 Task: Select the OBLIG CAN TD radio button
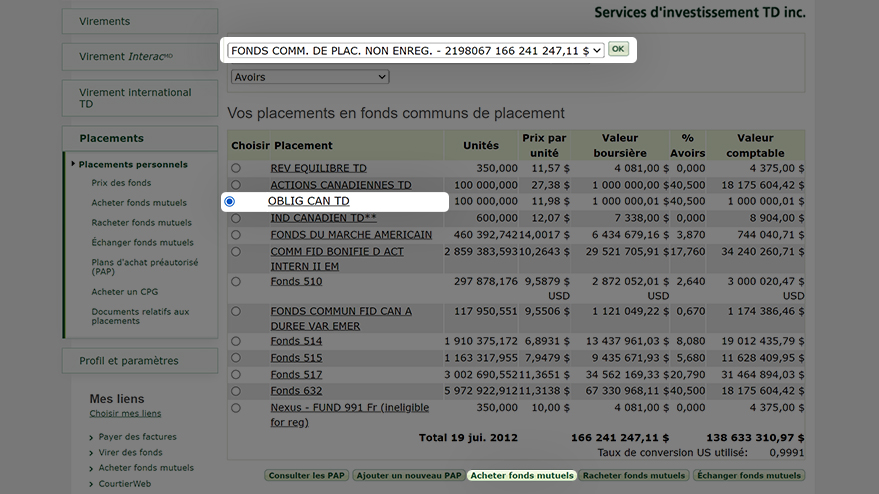[x=230, y=201]
